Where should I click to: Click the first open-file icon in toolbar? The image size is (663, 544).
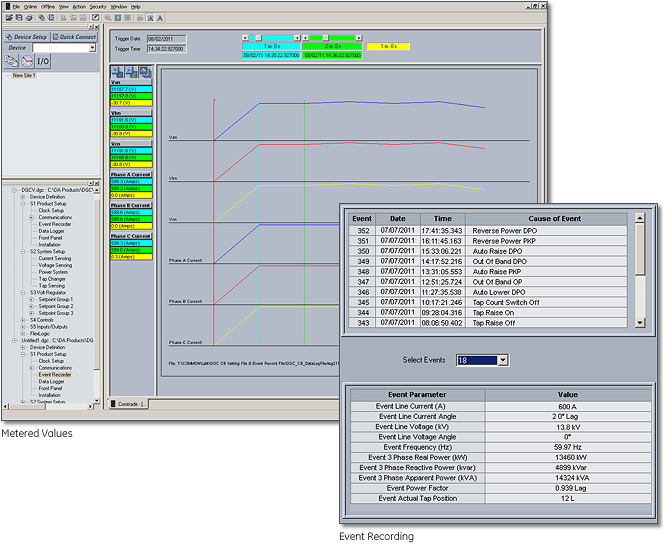7,17
